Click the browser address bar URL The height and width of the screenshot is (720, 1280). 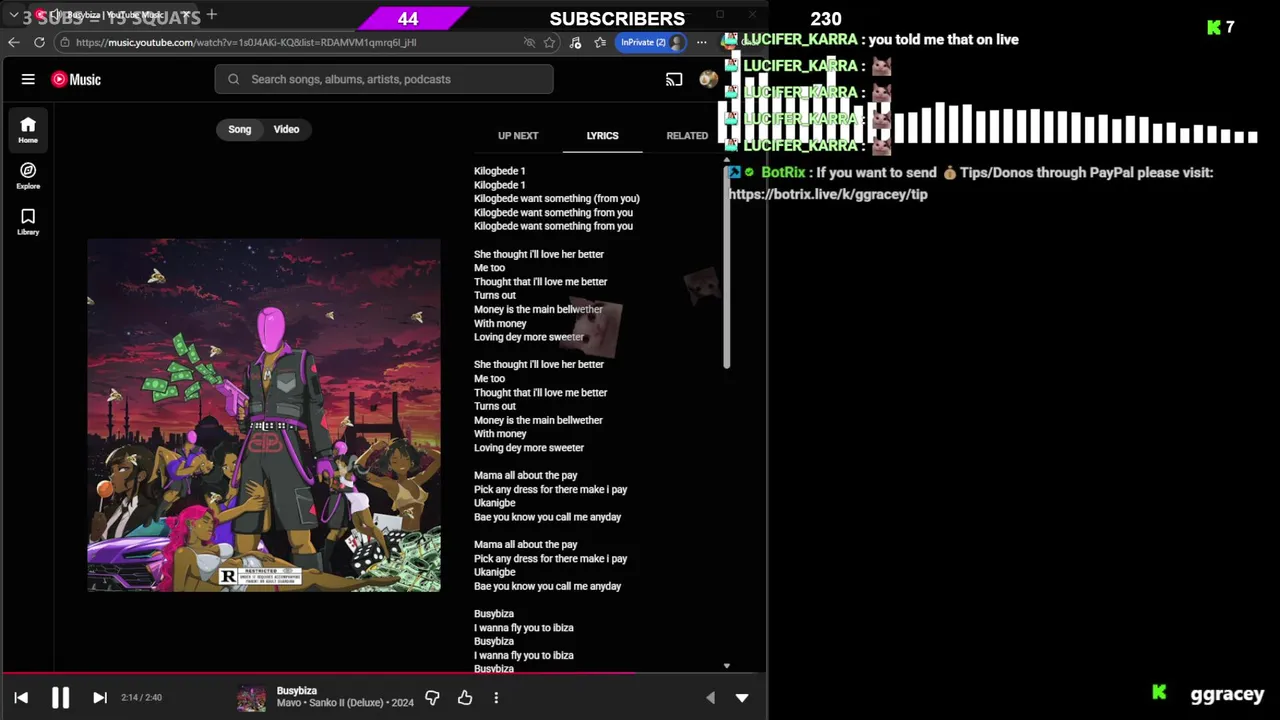[x=246, y=42]
